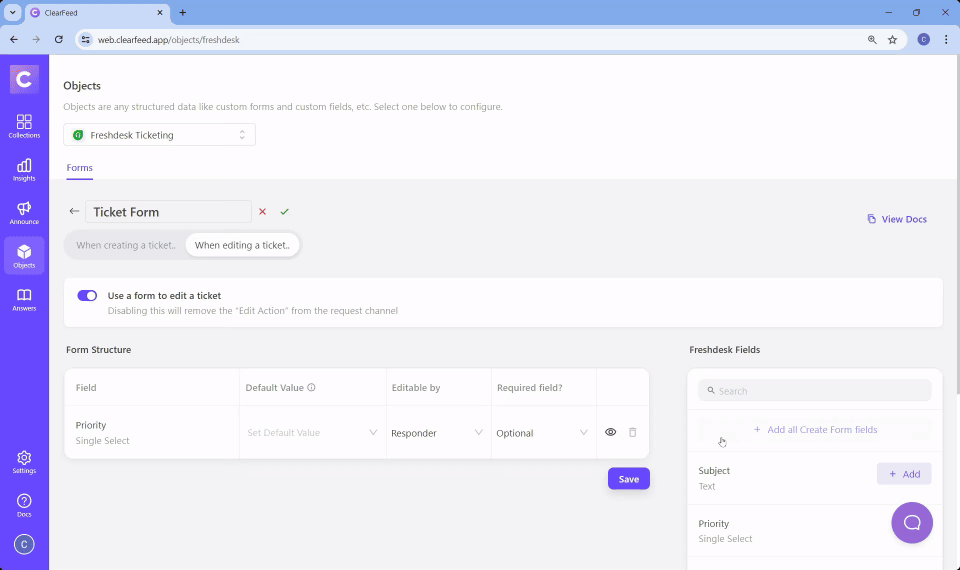
Task: Open the Announce megaphone icon
Action: tap(24, 213)
